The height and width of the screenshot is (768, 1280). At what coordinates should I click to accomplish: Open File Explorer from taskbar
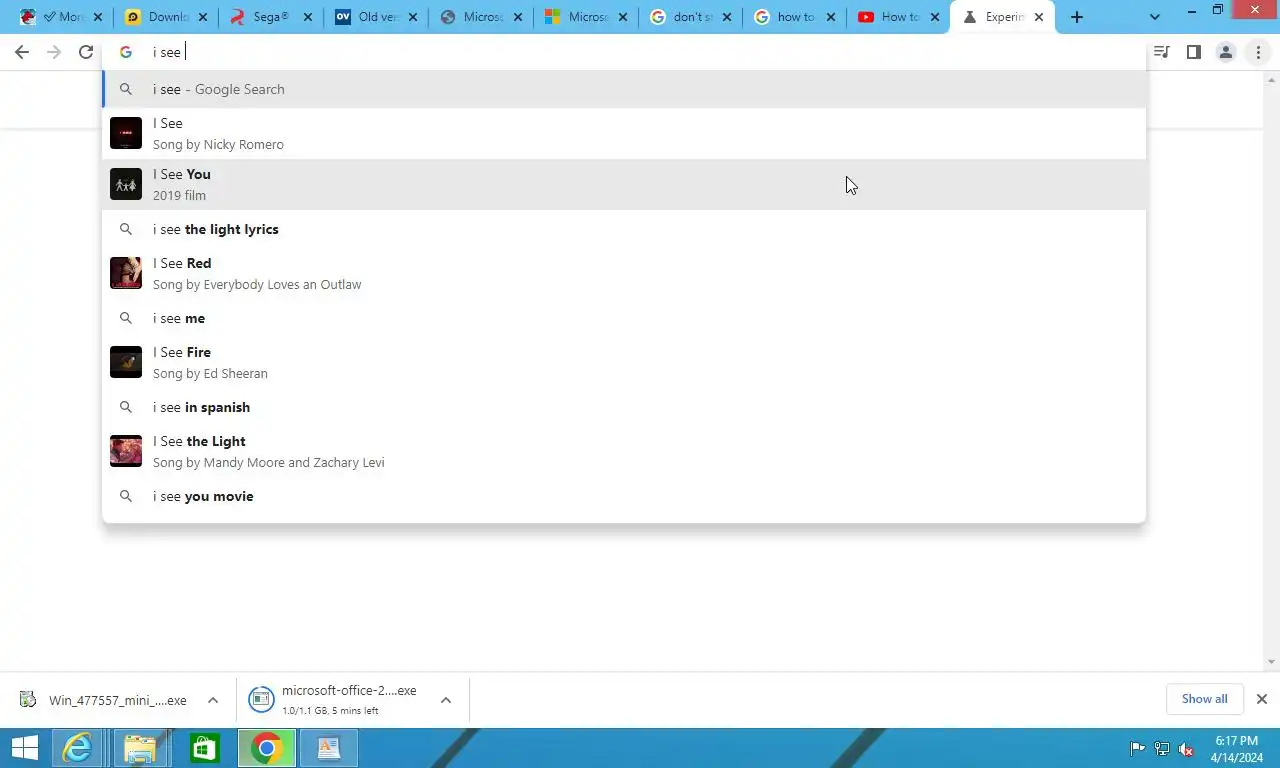click(x=141, y=748)
